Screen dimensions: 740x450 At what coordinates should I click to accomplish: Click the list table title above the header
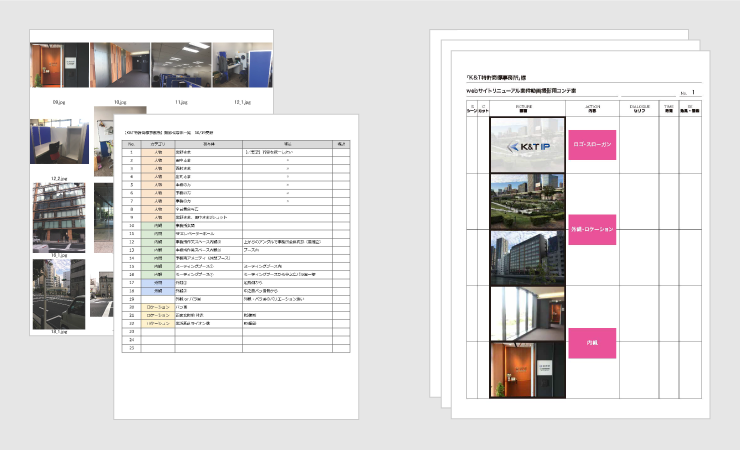click(x=168, y=133)
